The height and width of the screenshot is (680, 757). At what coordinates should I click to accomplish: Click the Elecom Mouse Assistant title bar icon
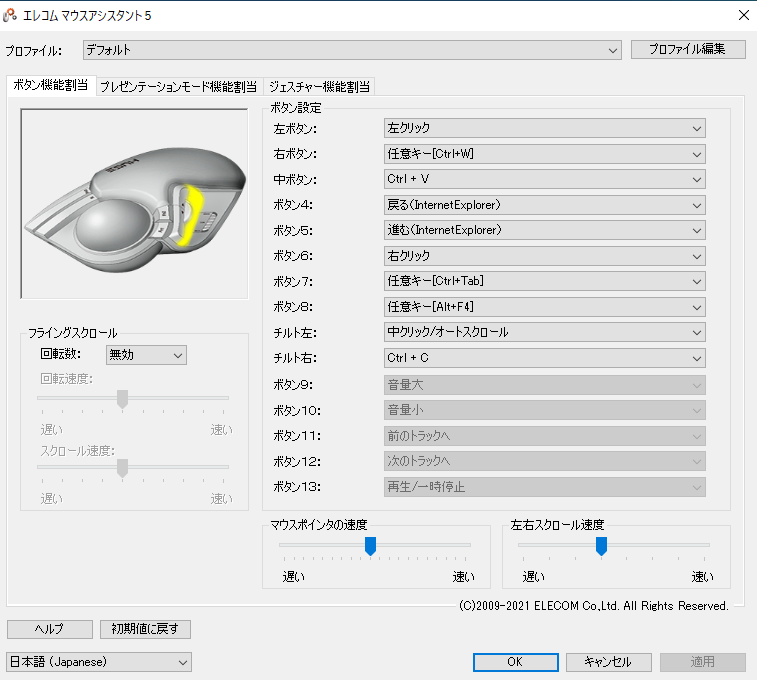point(10,15)
